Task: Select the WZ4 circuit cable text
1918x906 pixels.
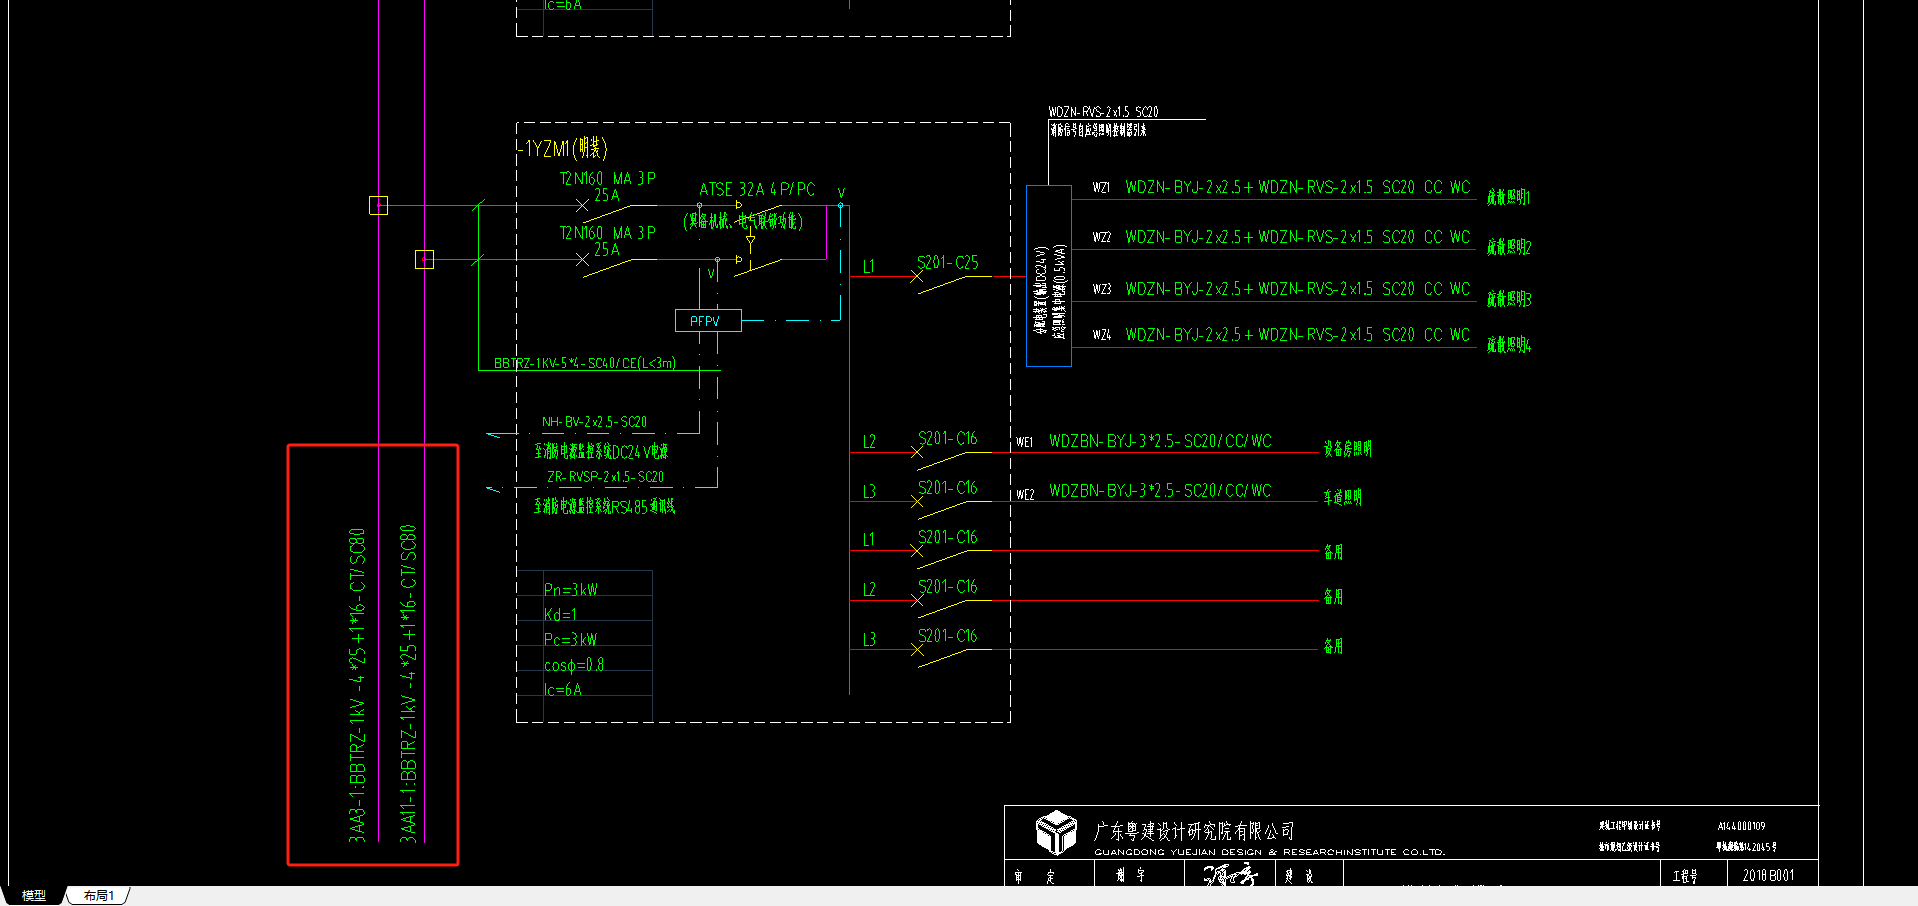Action: [1298, 335]
